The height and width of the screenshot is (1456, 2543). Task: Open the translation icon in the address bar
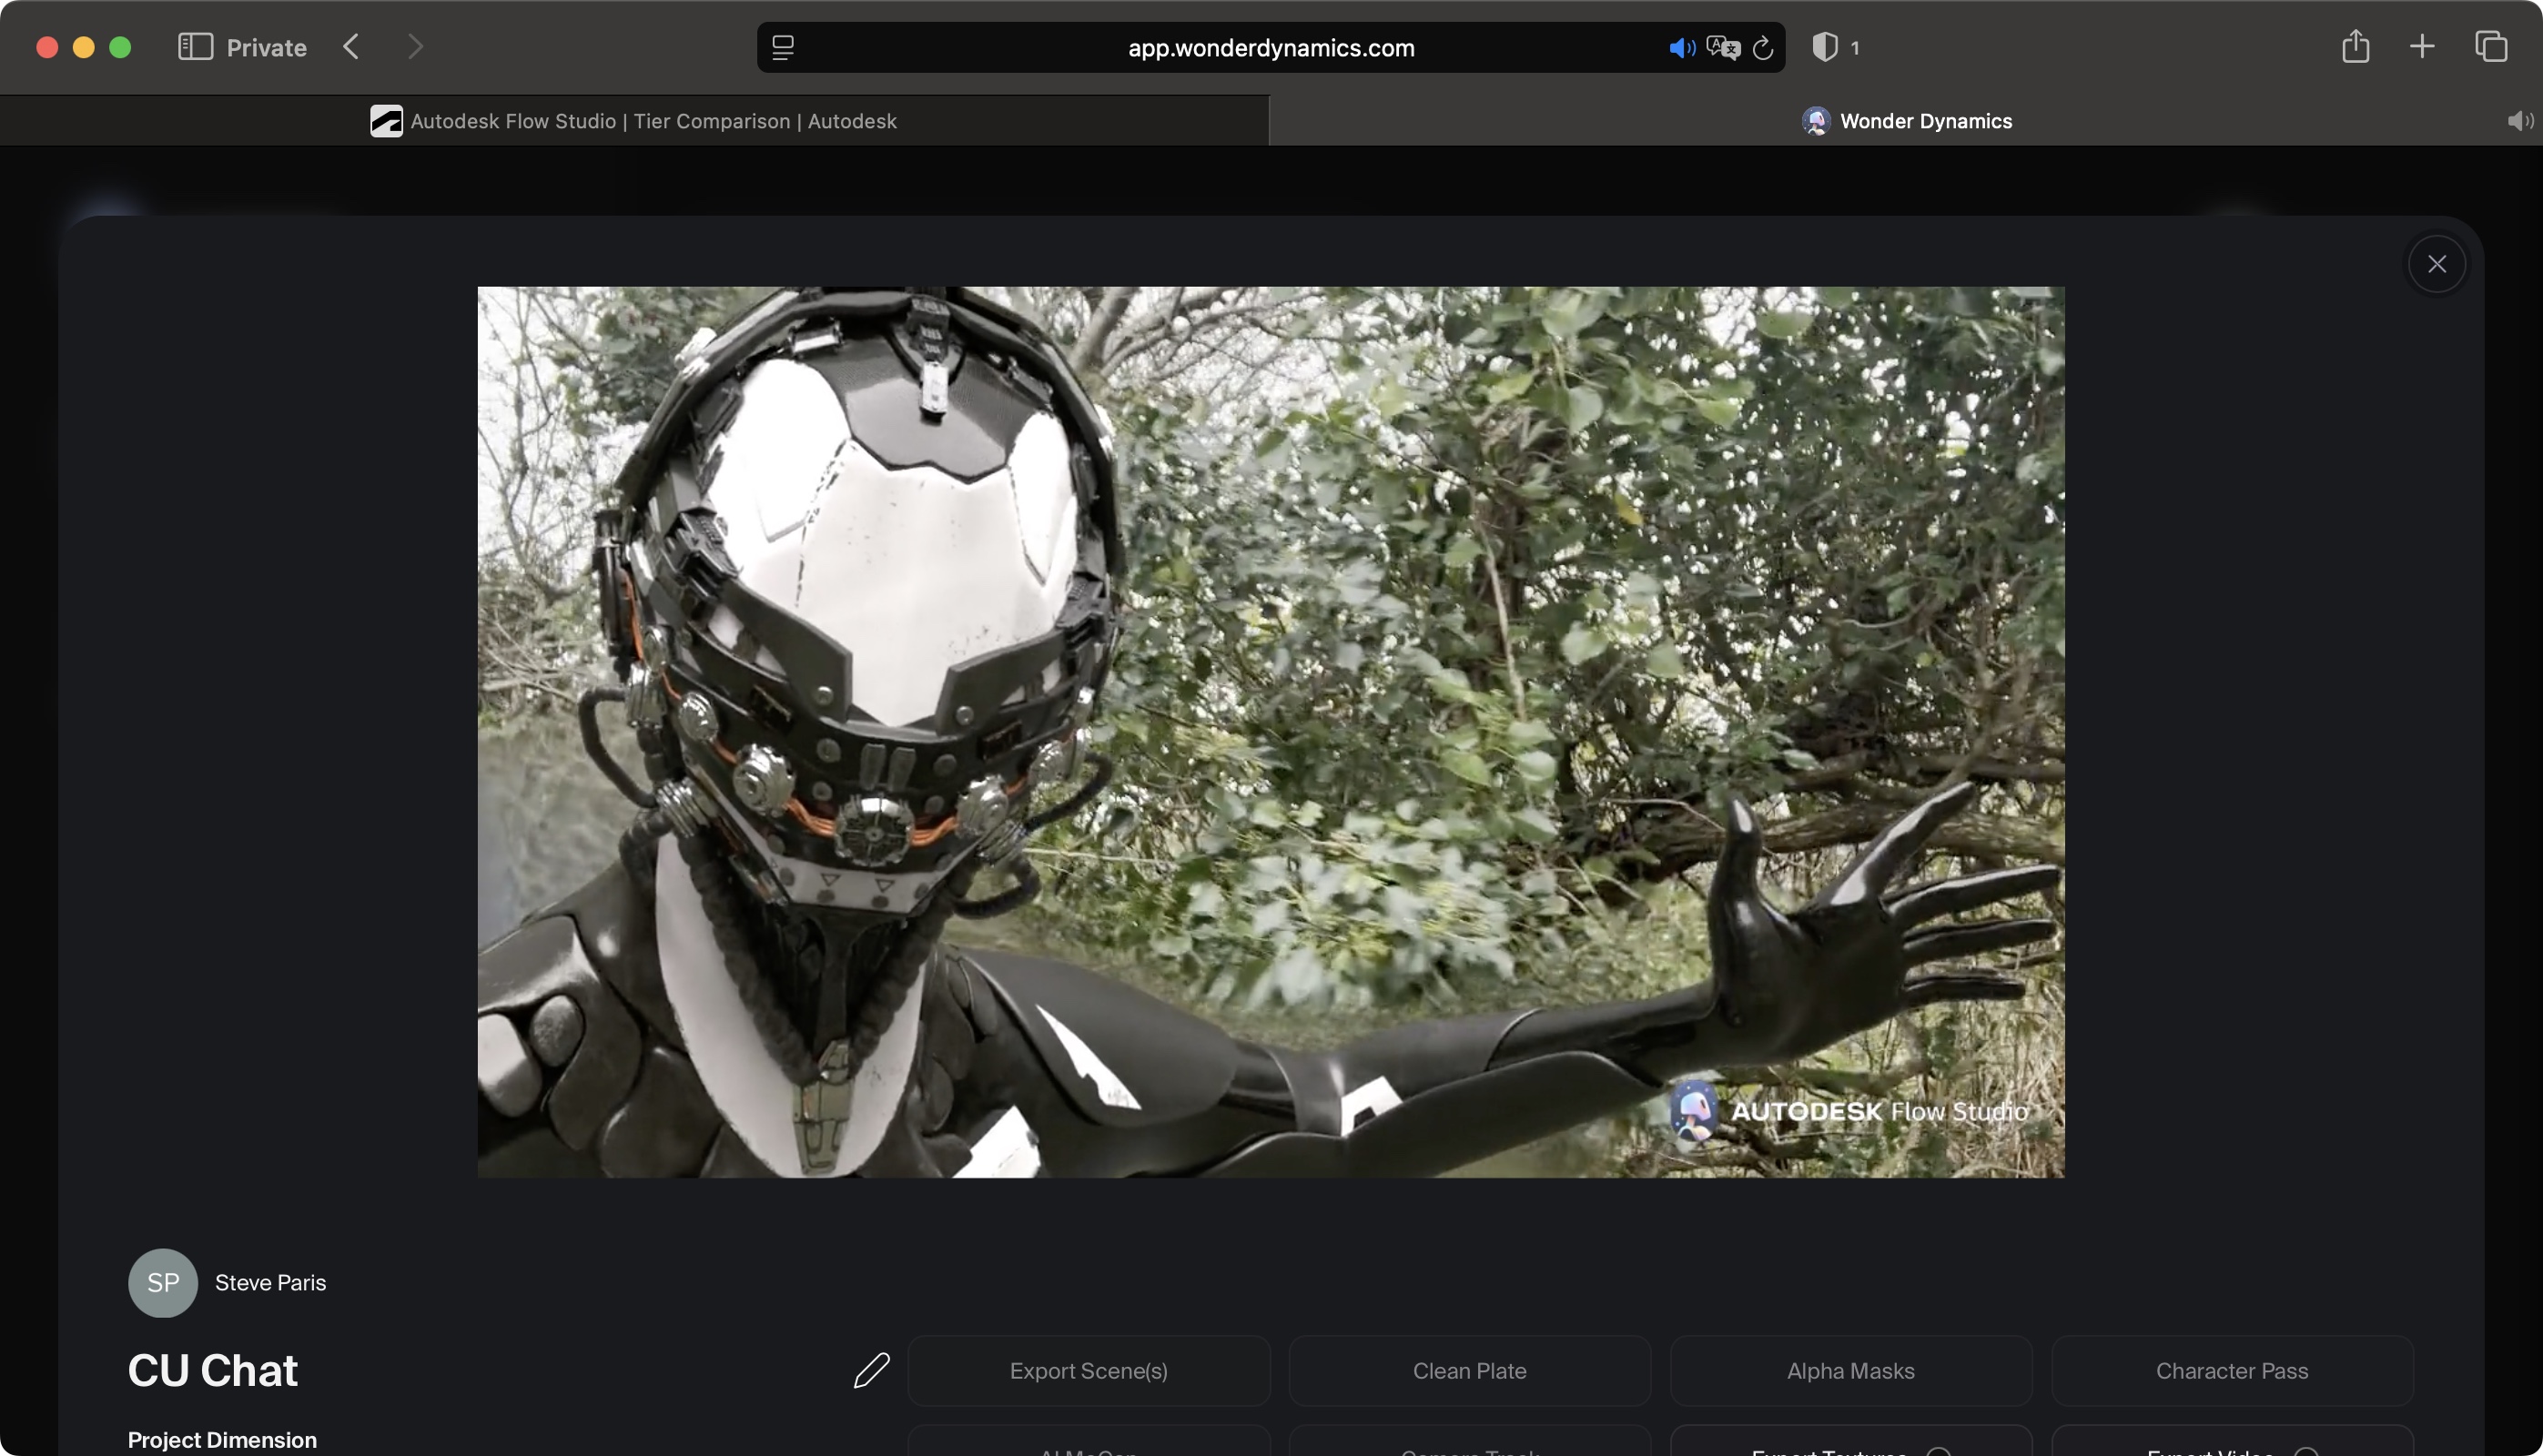click(x=1722, y=47)
